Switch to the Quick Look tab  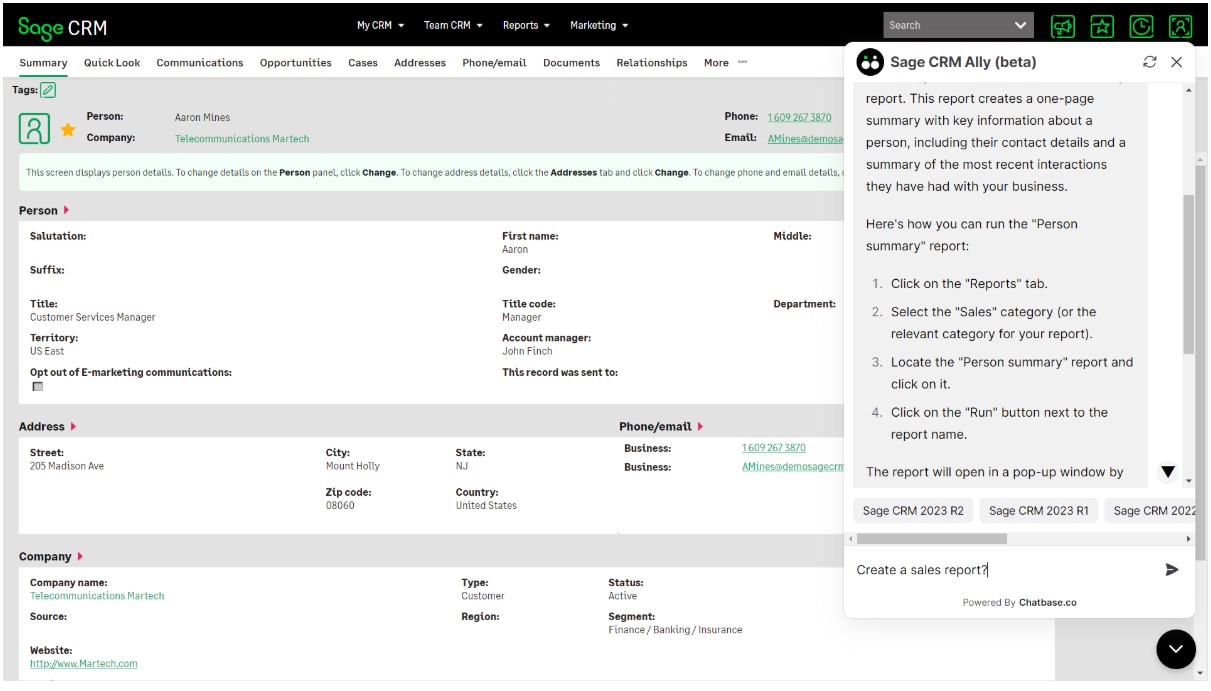pos(112,63)
